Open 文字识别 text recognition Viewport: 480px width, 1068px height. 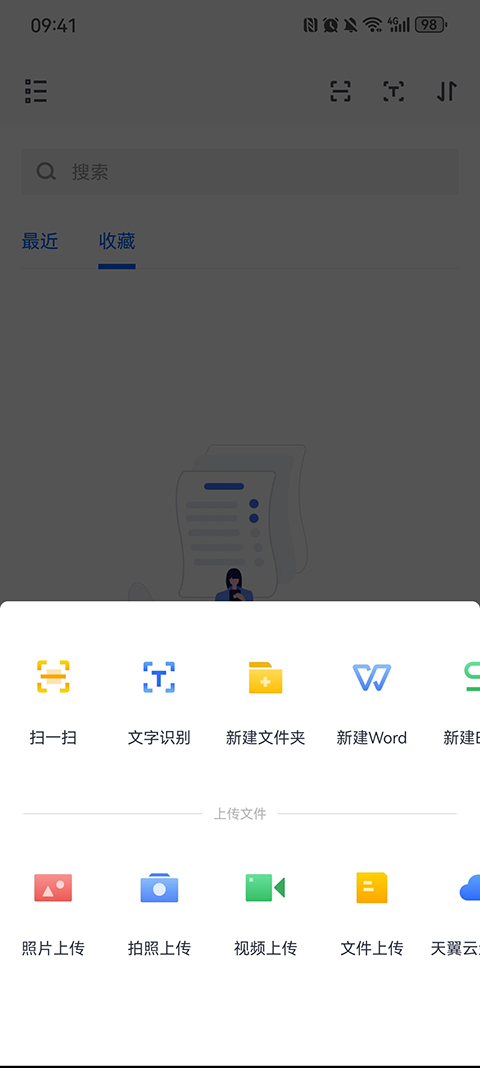159,676
